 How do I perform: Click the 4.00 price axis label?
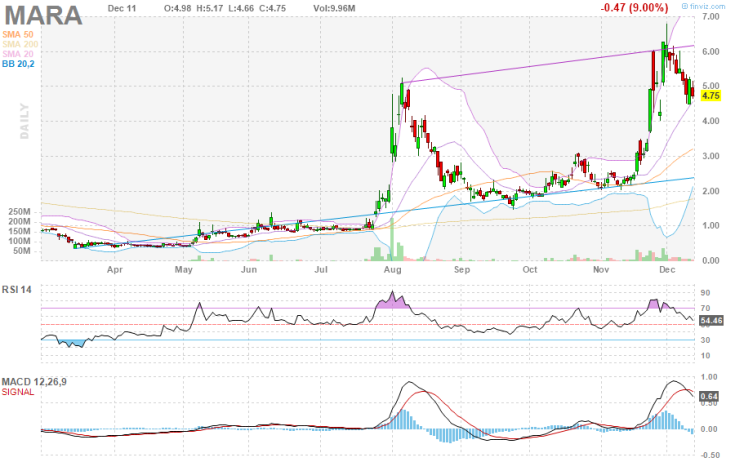tap(711, 121)
